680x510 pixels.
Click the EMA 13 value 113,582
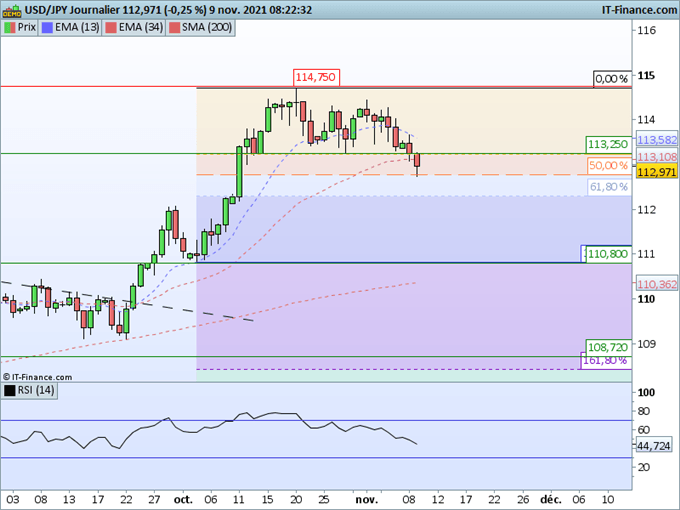pyautogui.click(x=657, y=140)
